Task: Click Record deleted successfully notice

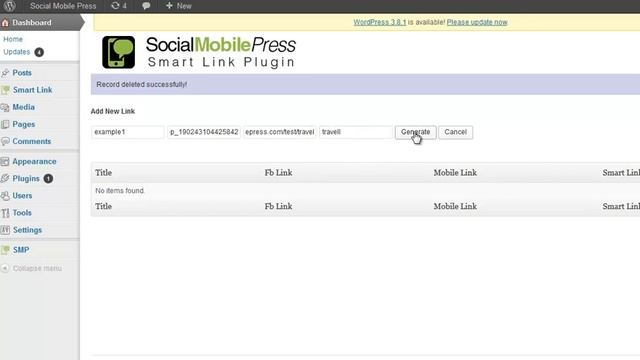Action: (365, 84)
